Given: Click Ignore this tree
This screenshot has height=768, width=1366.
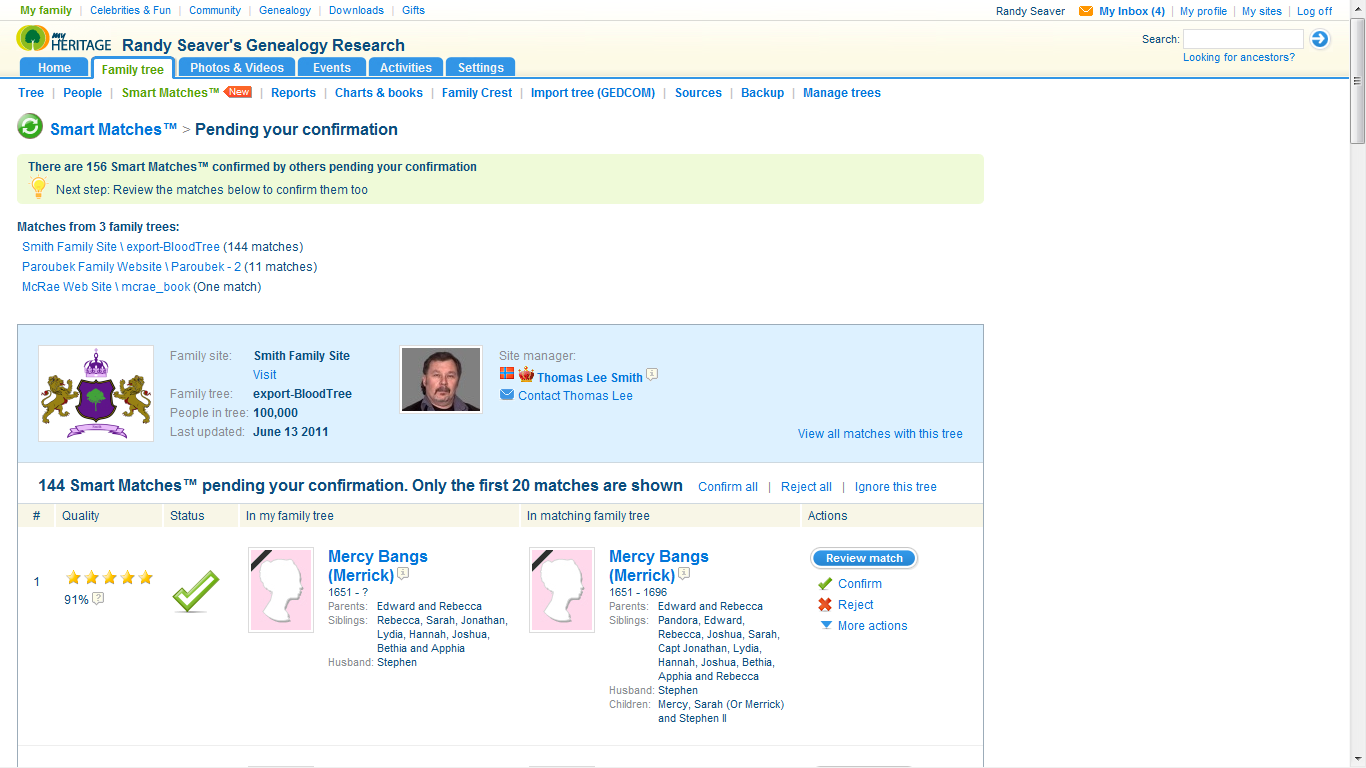Looking at the screenshot, I should [x=896, y=487].
